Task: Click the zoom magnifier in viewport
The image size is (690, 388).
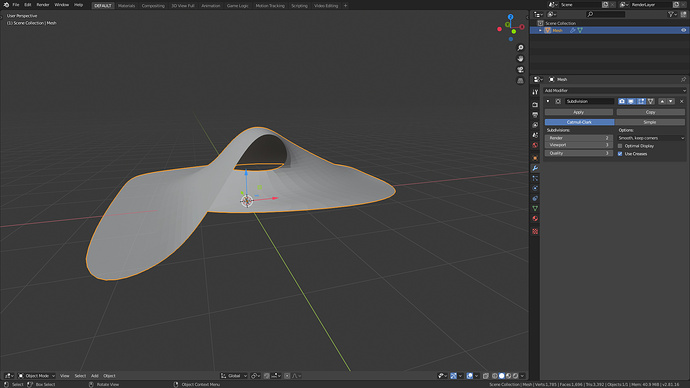Action: [520, 48]
